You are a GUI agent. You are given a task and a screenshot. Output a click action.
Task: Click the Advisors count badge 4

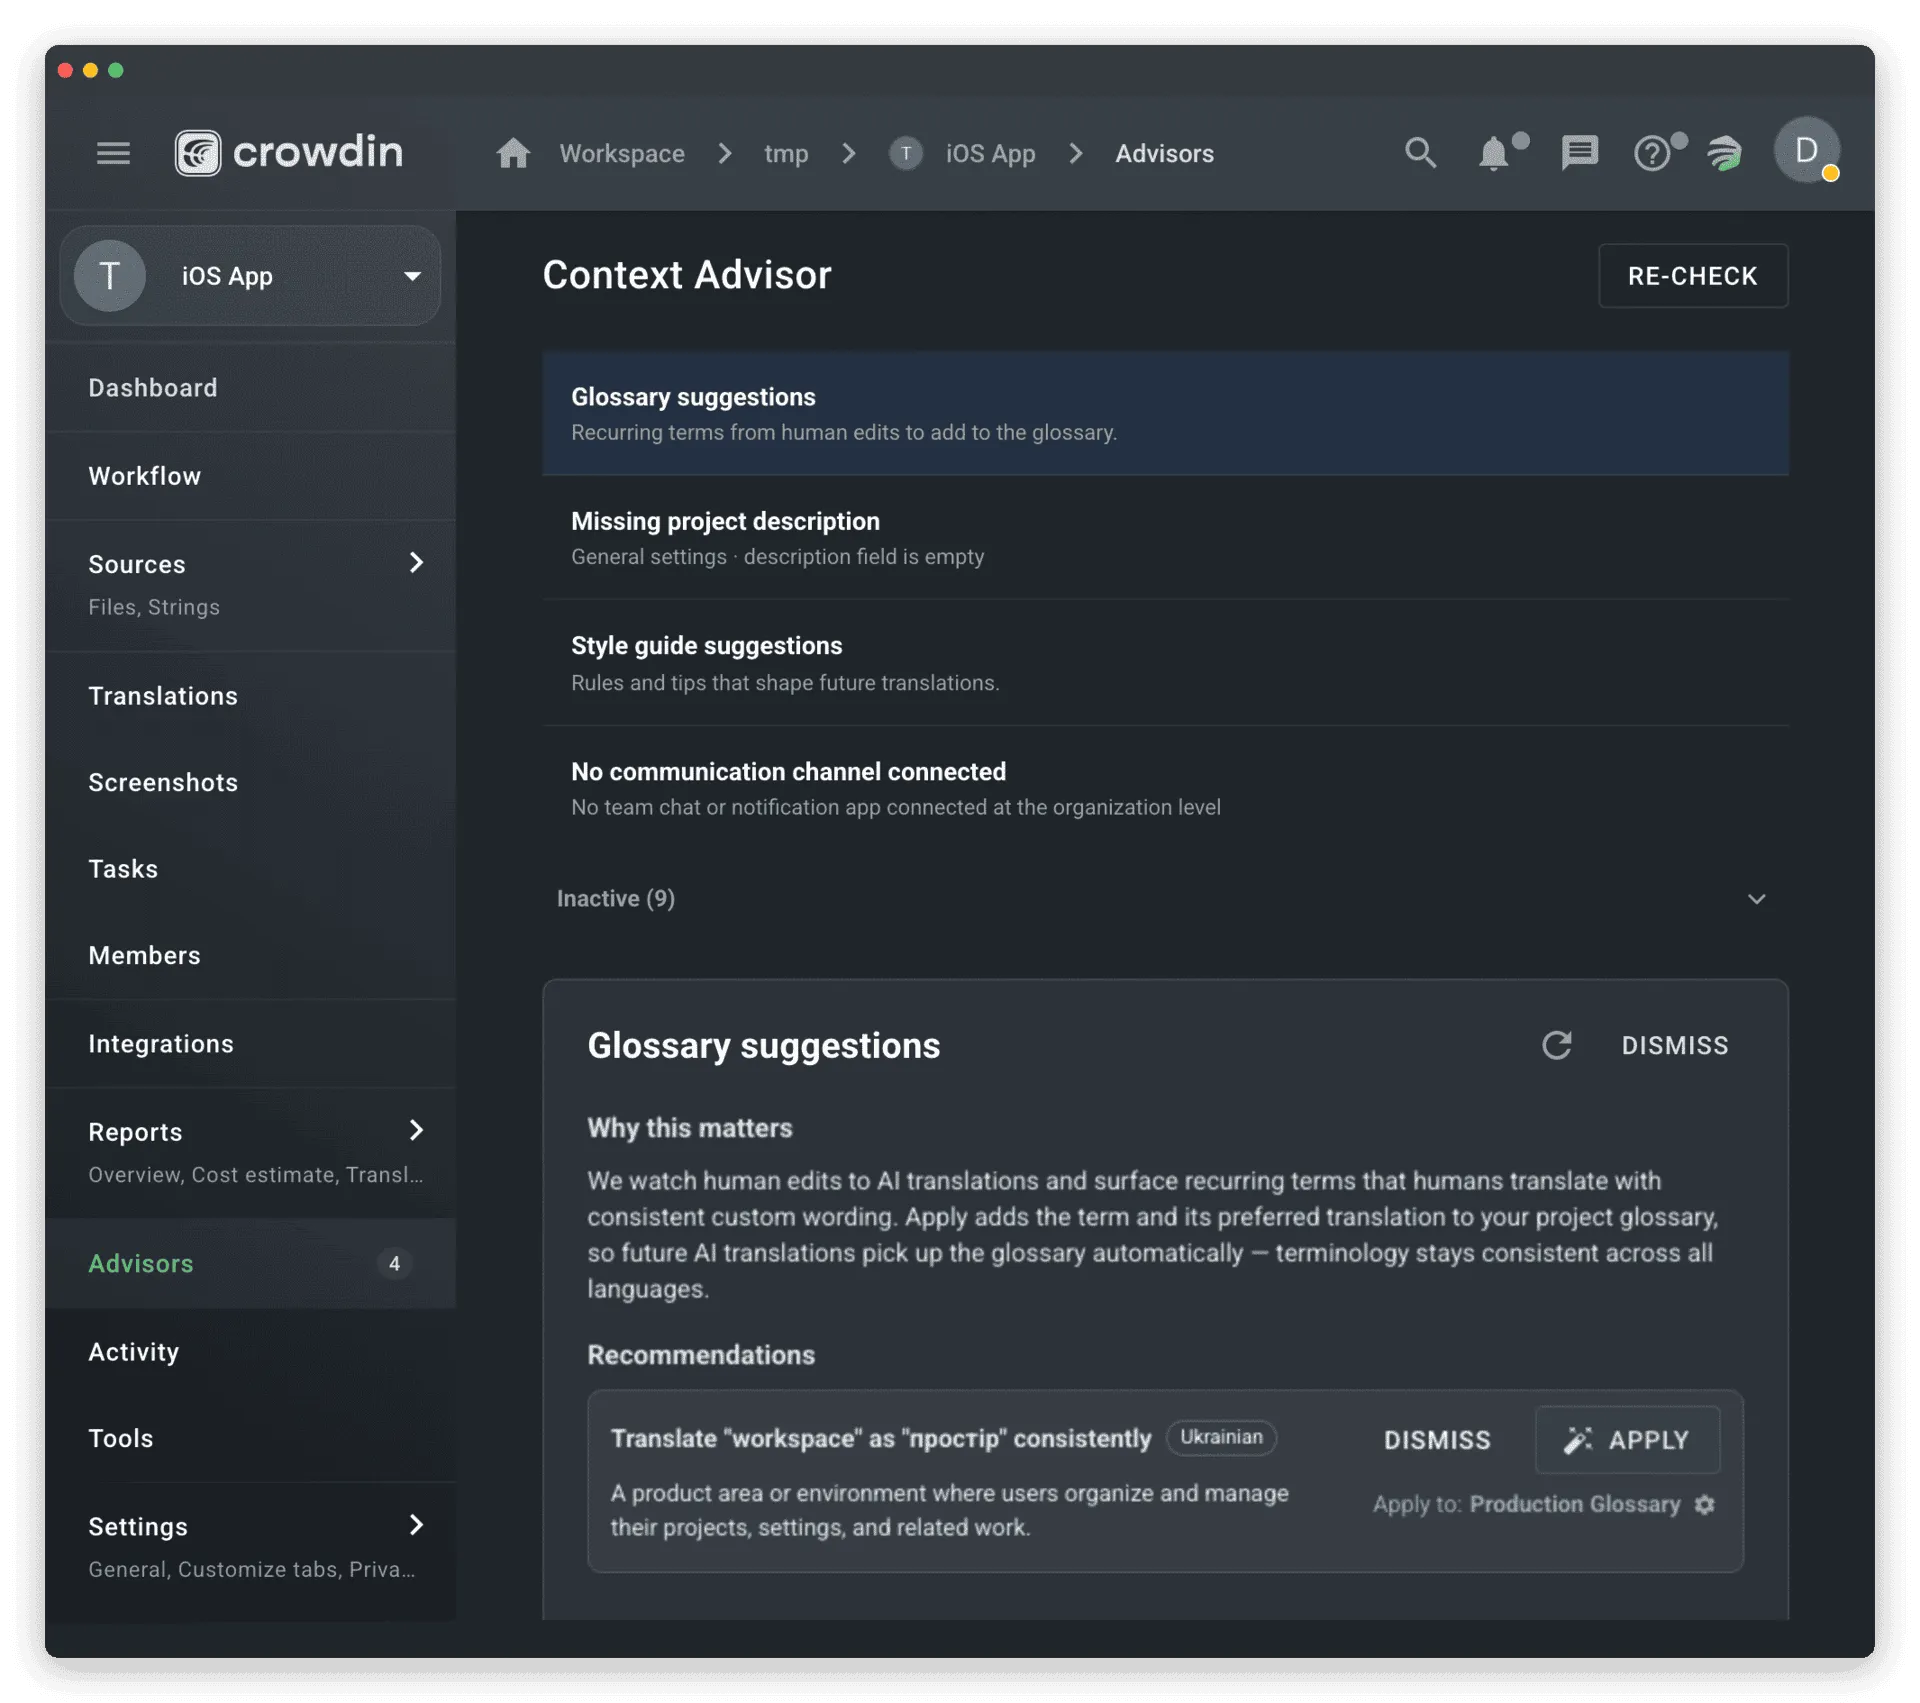pos(394,1263)
